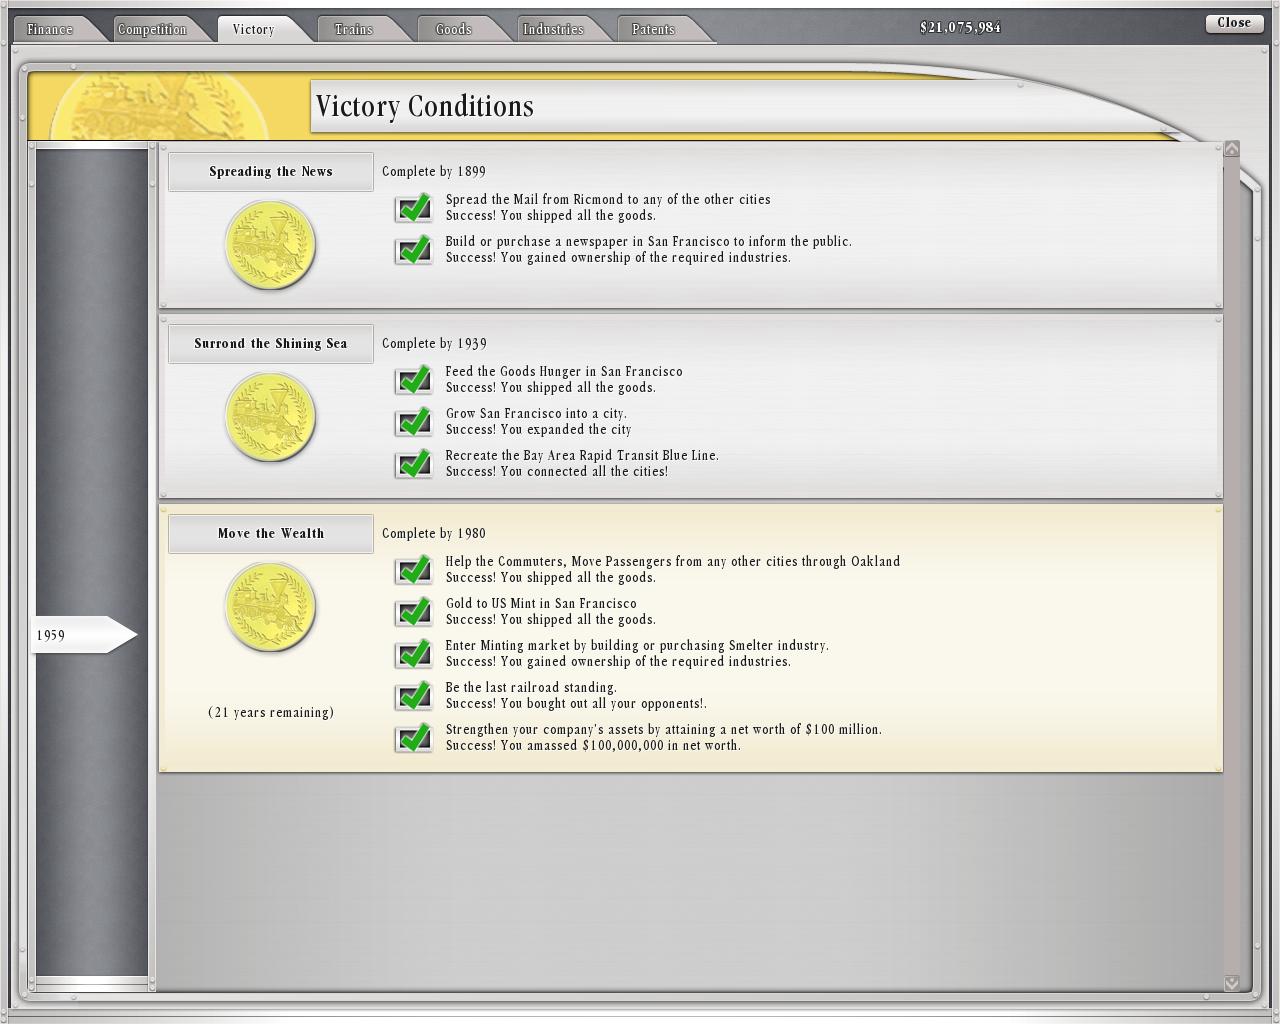Click the Grow San Francisco checkmark
The height and width of the screenshot is (1024, 1280).
point(414,422)
